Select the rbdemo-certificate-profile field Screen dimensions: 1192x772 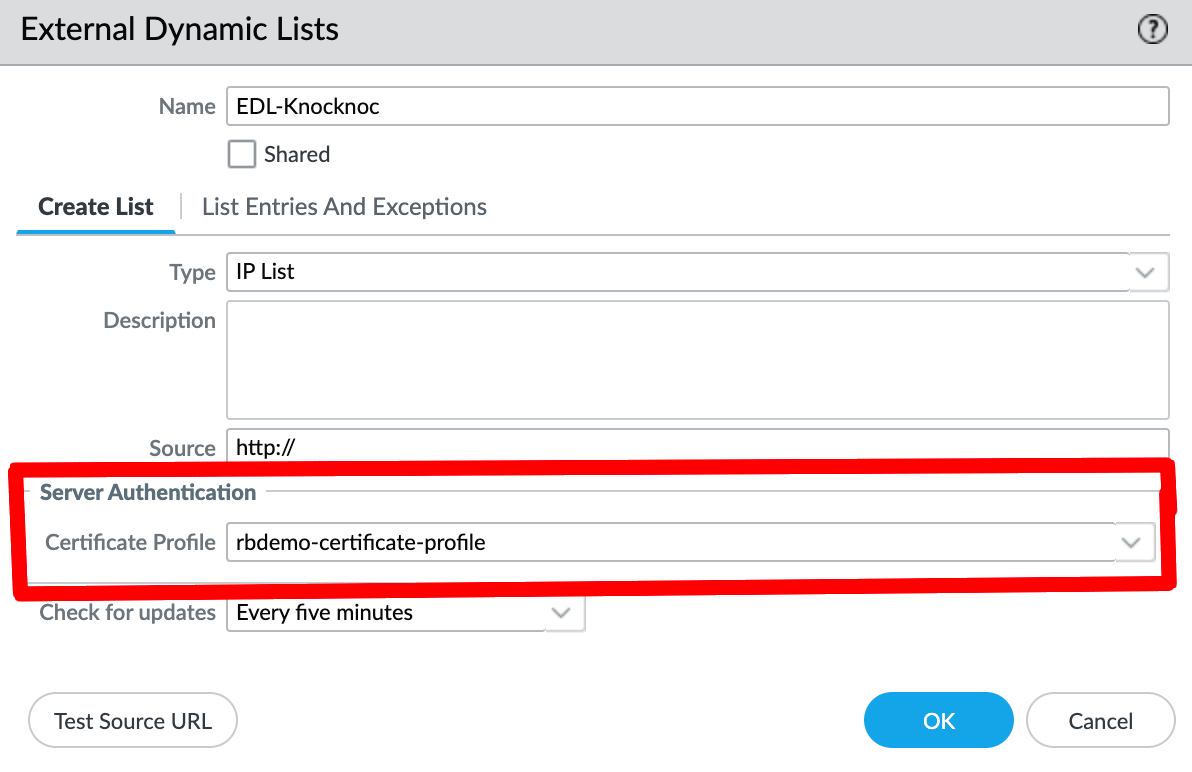pos(668,543)
